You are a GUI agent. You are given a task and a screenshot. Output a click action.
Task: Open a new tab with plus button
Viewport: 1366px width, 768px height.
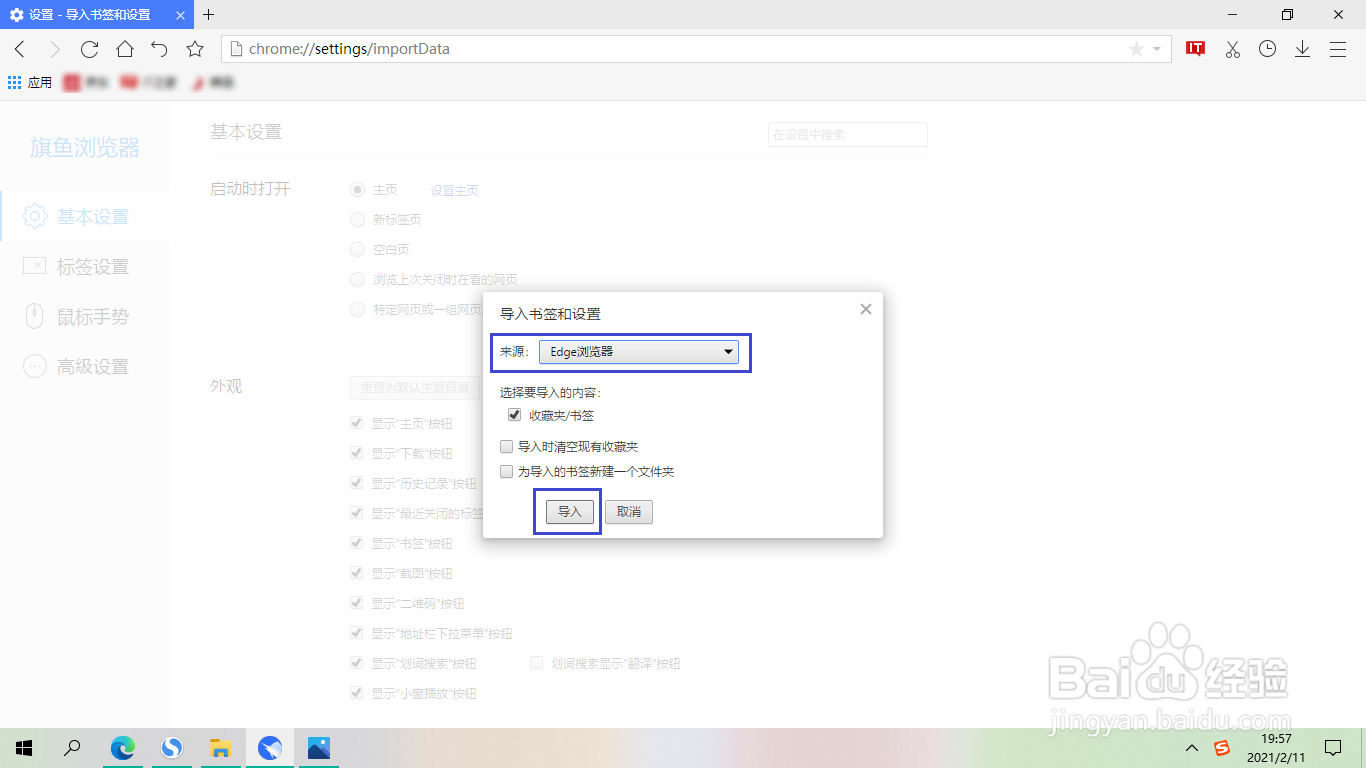(208, 15)
